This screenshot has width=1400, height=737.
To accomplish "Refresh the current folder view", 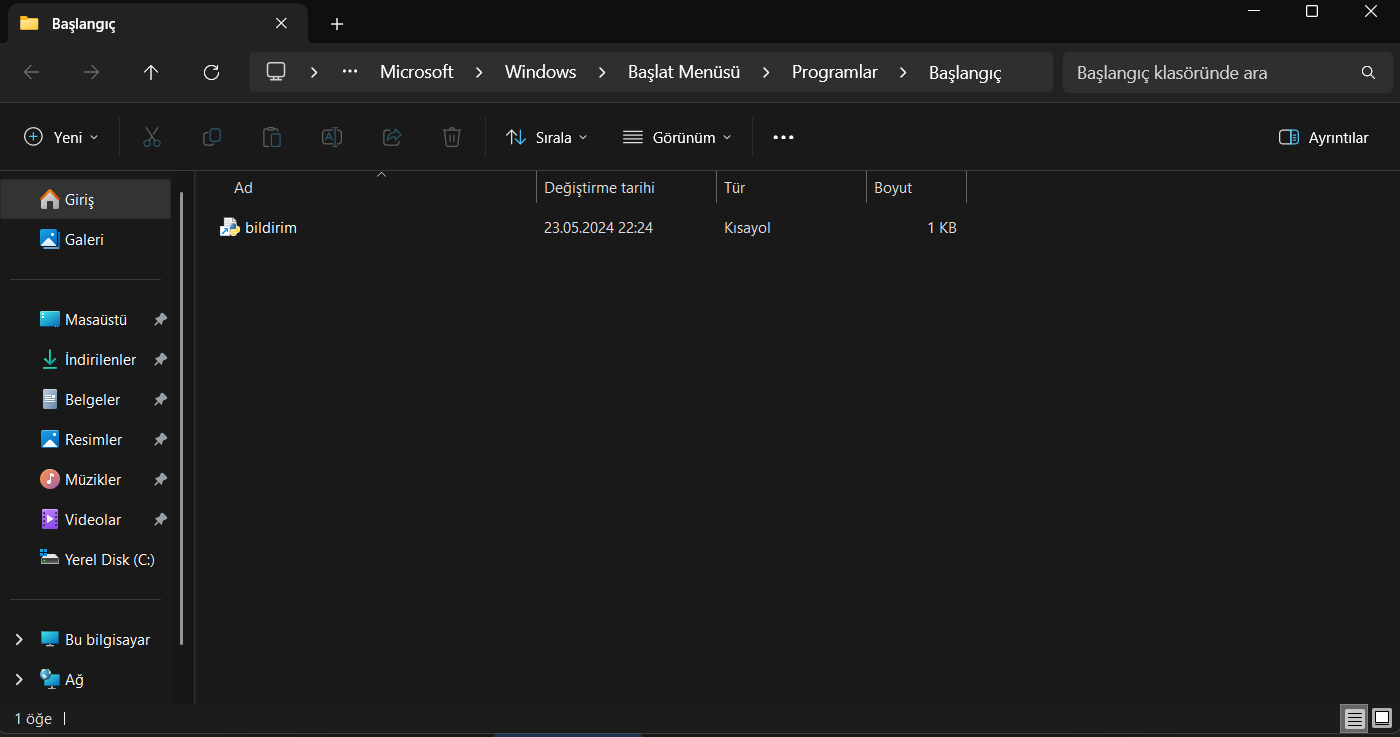I will (211, 72).
